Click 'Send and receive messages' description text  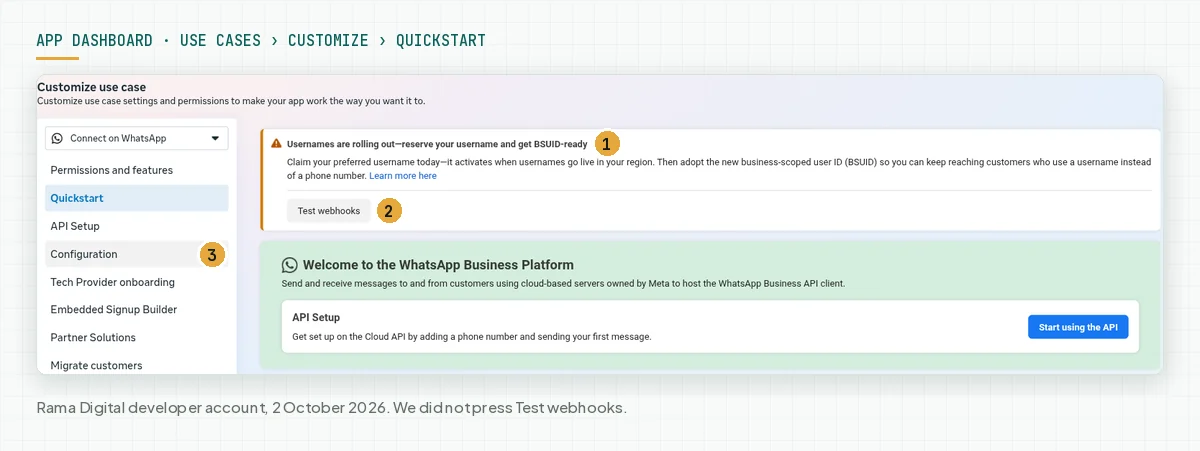(564, 284)
